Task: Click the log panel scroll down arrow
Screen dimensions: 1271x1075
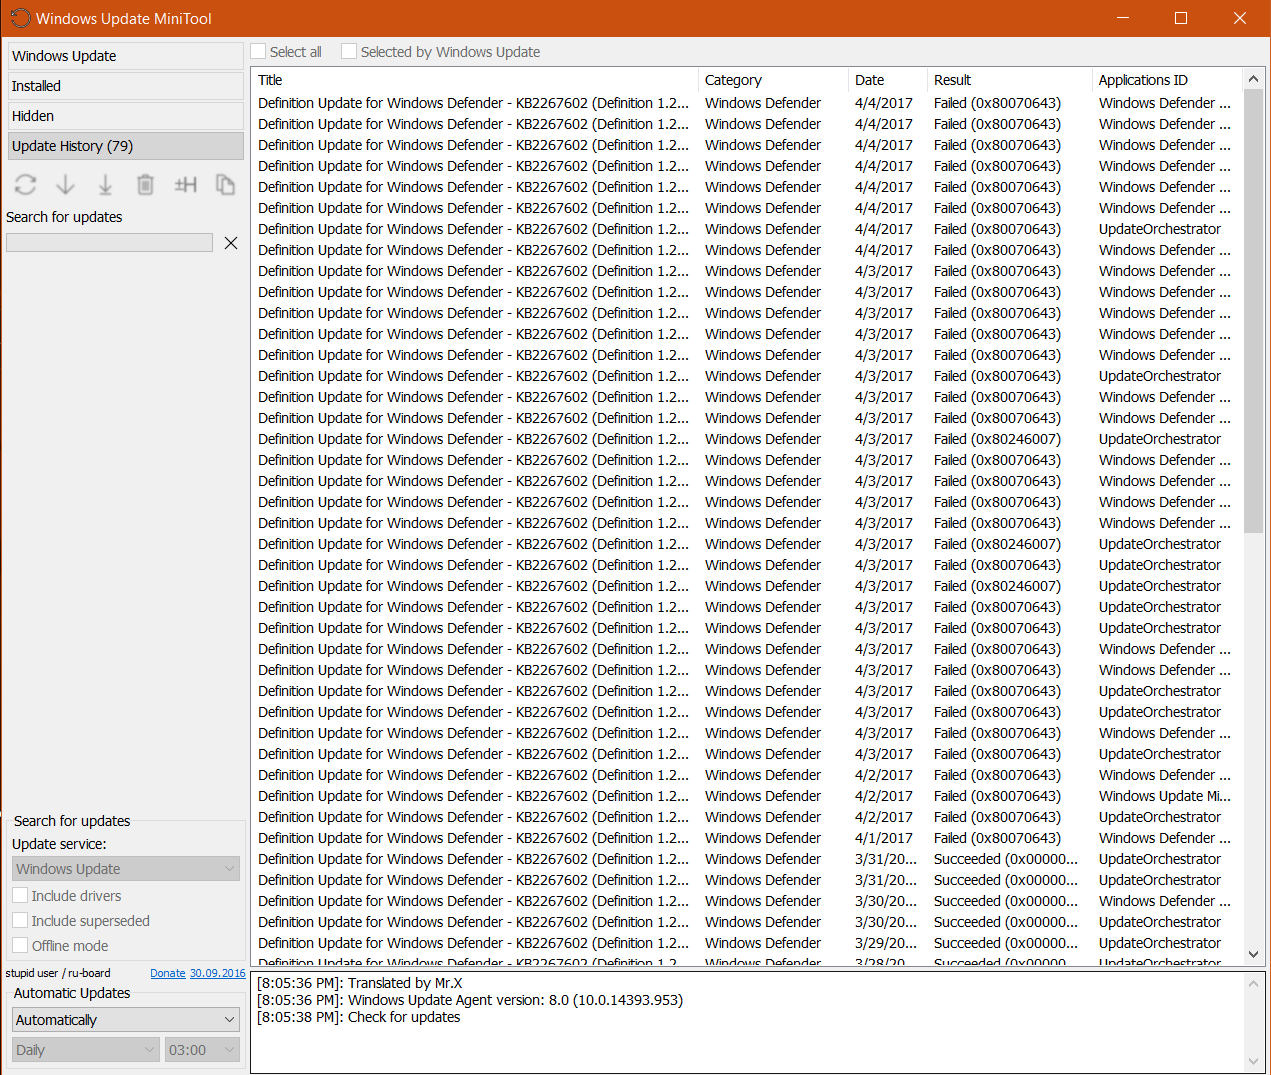Action: click(x=1254, y=1062)
